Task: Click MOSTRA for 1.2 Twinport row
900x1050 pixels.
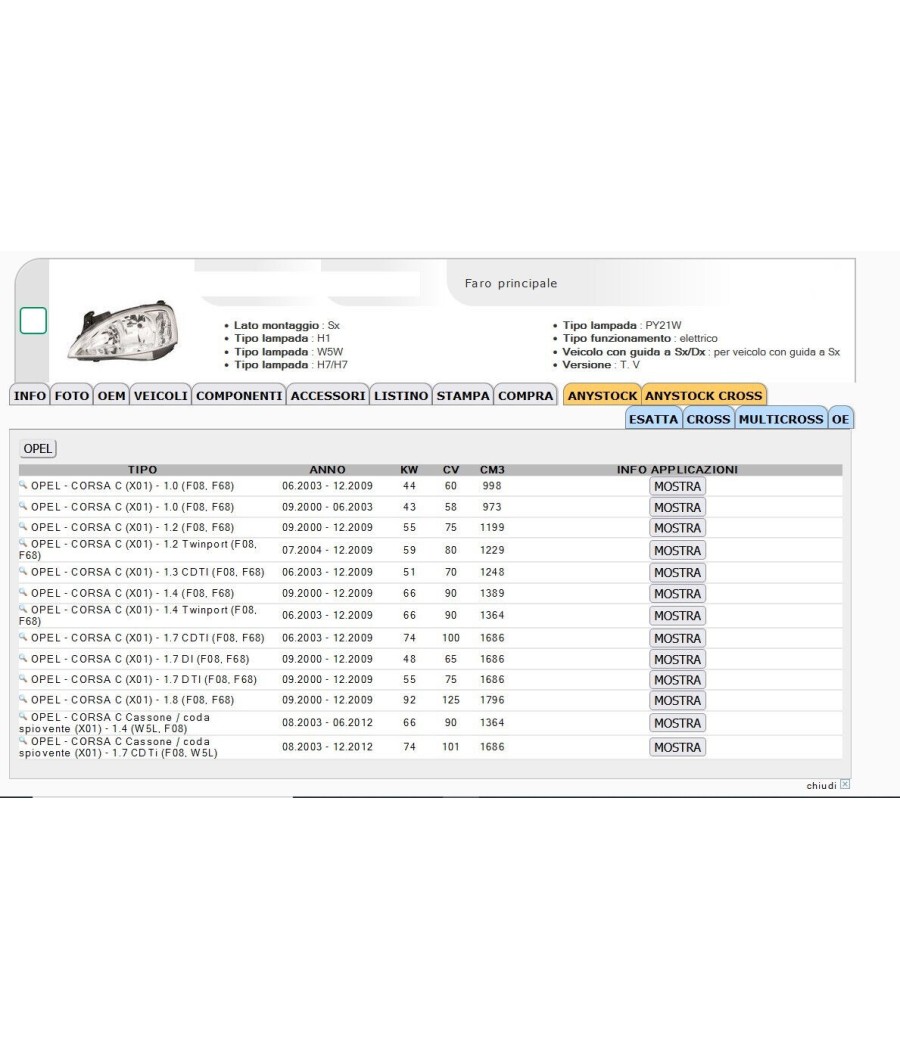Action: click(x=678, y=550)
